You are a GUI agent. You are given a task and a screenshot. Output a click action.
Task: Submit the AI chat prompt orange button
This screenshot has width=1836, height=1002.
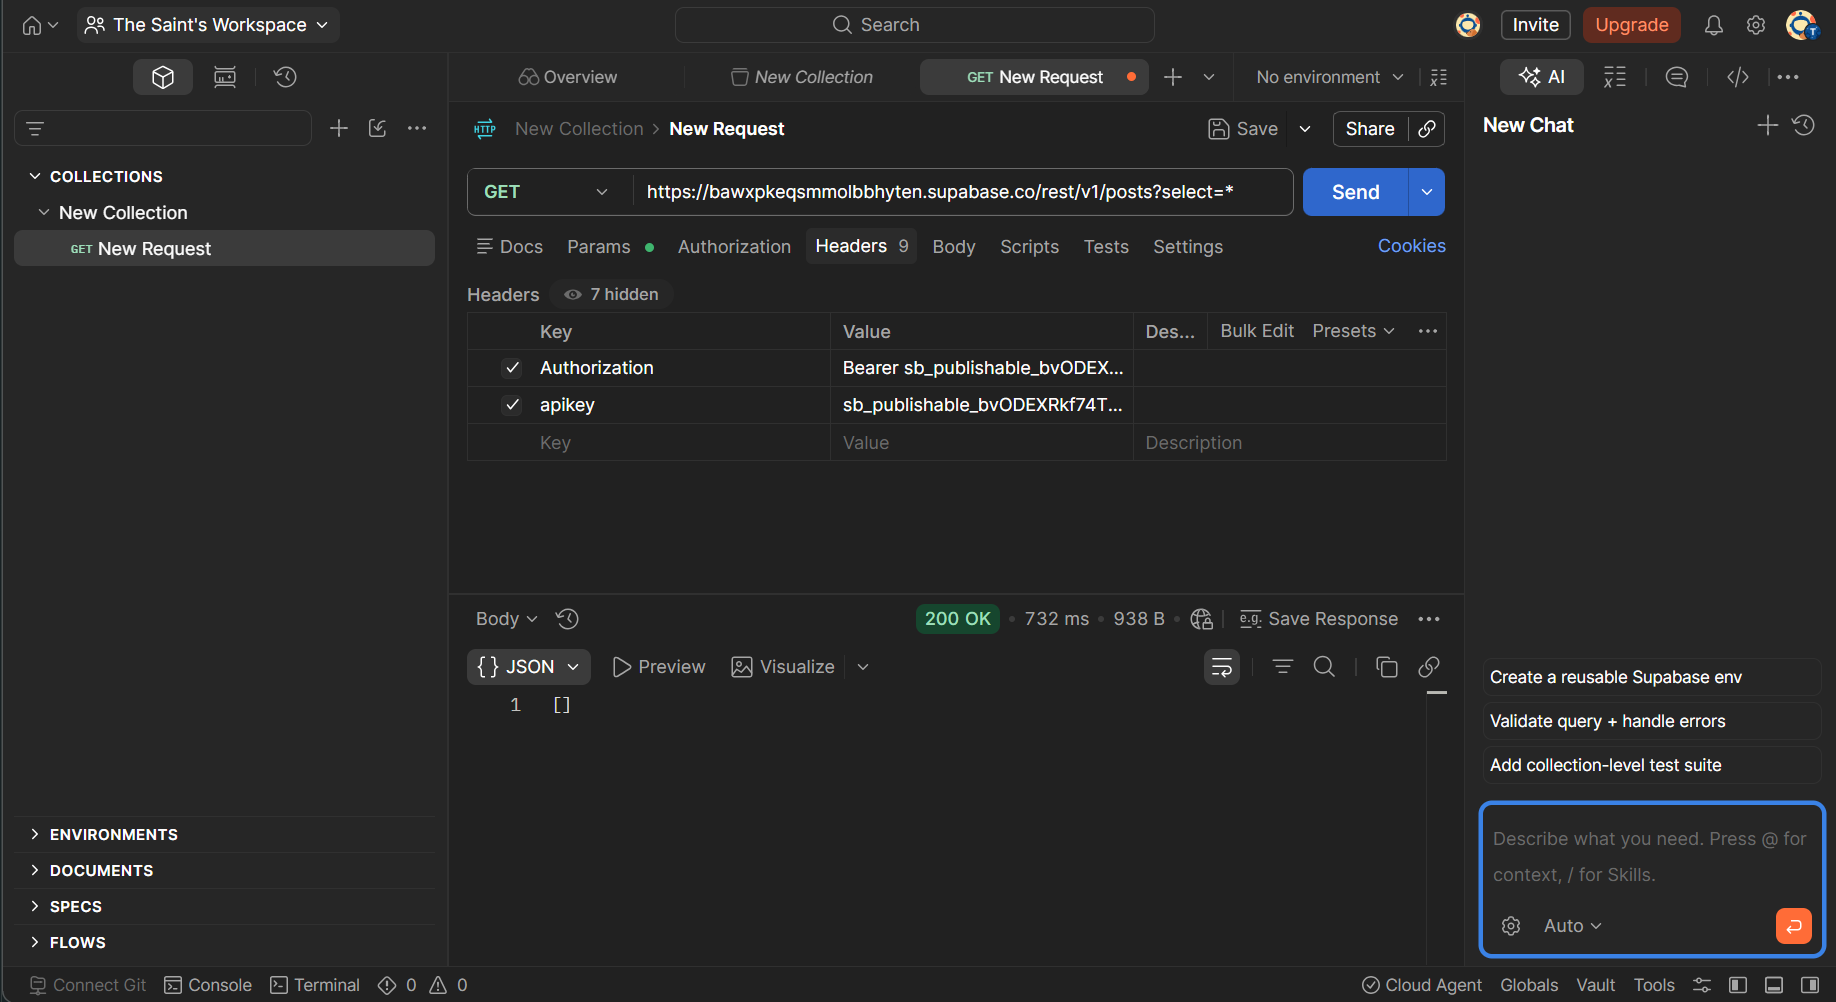[1794, 926]
